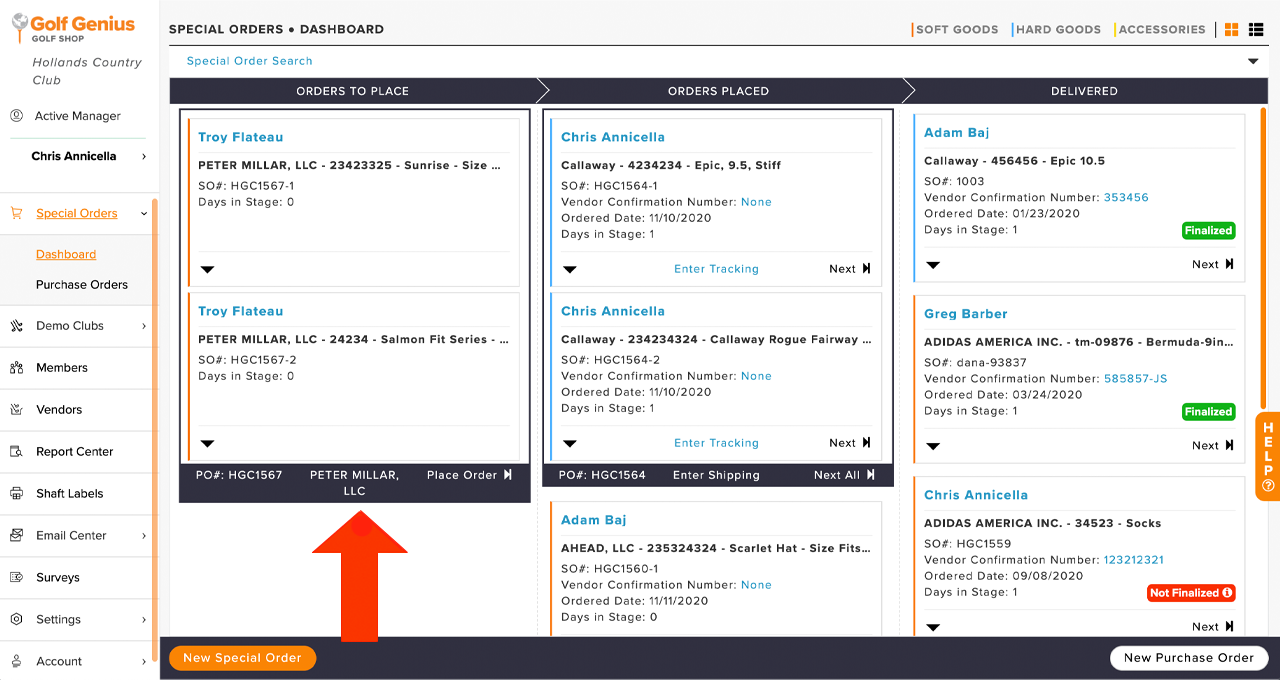1280x680 pixels.
Task: Open Purchase Orders in the sidebar
Action: 82,284
